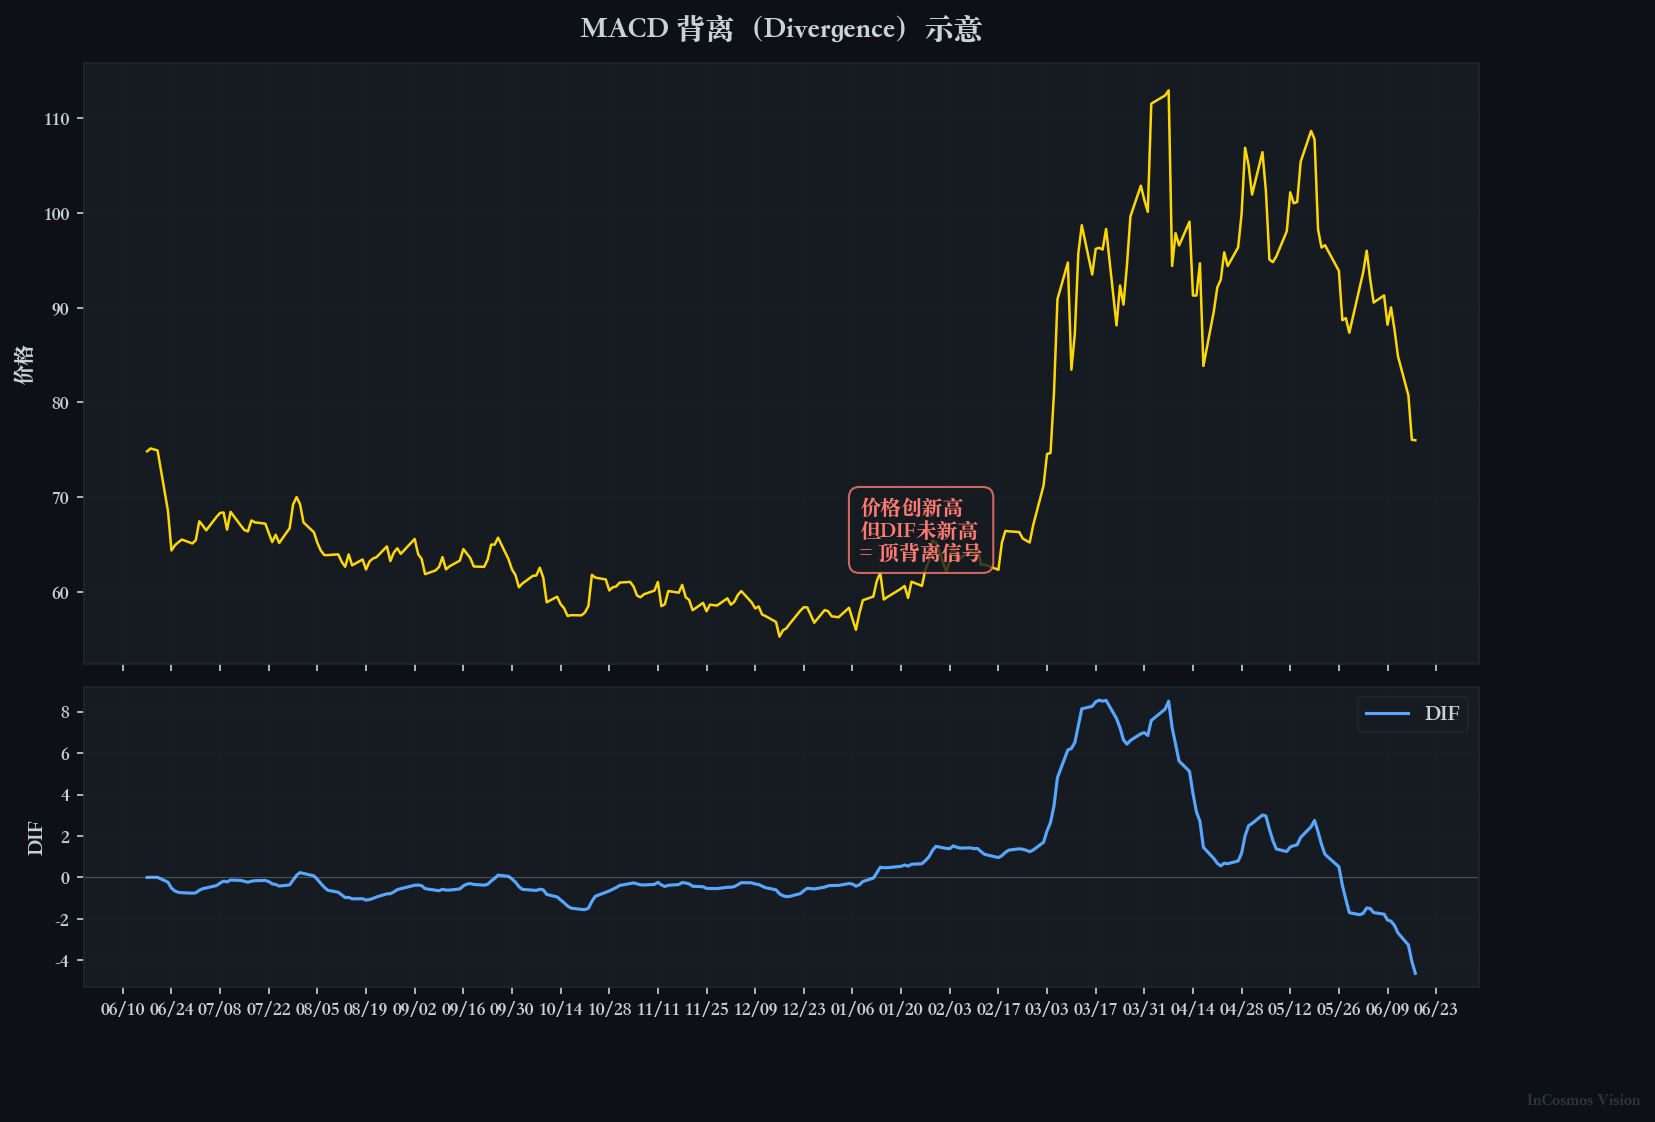The height and width of the screenshot is (1122, 1655).
Task: Click the date label "12/23"
Action: 804,1009
